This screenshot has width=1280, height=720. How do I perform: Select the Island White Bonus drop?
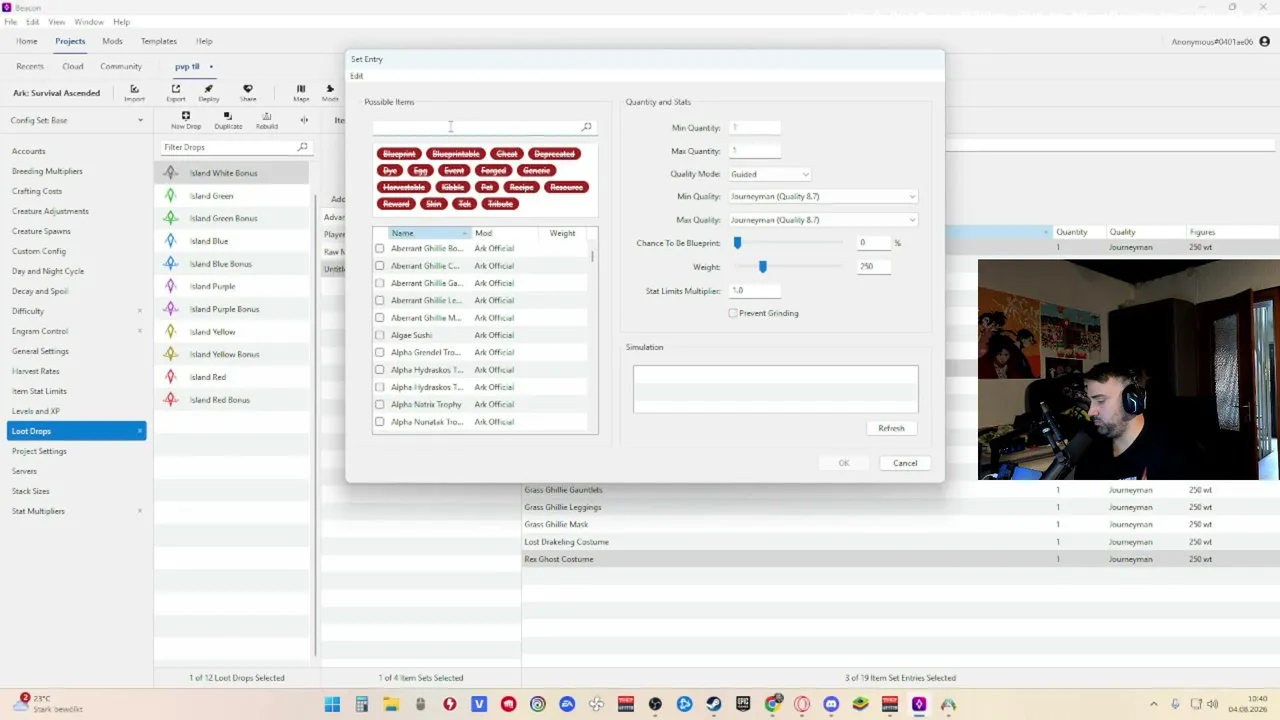[x=231, y=173]
